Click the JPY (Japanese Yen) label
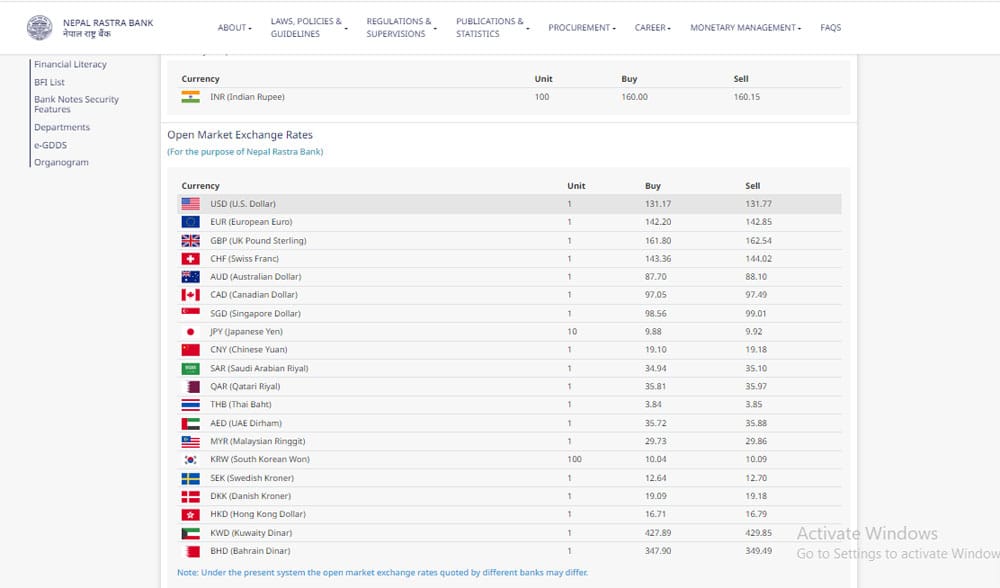 pos(246,332)
